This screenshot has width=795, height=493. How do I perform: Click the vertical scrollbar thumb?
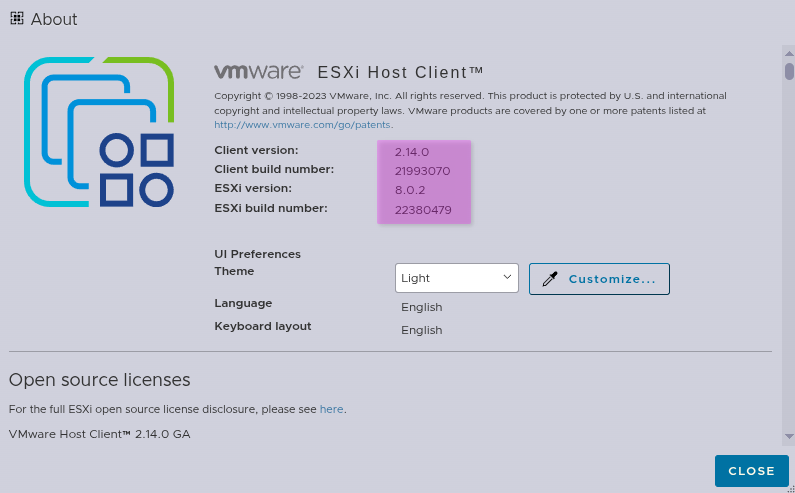[788, 70]
